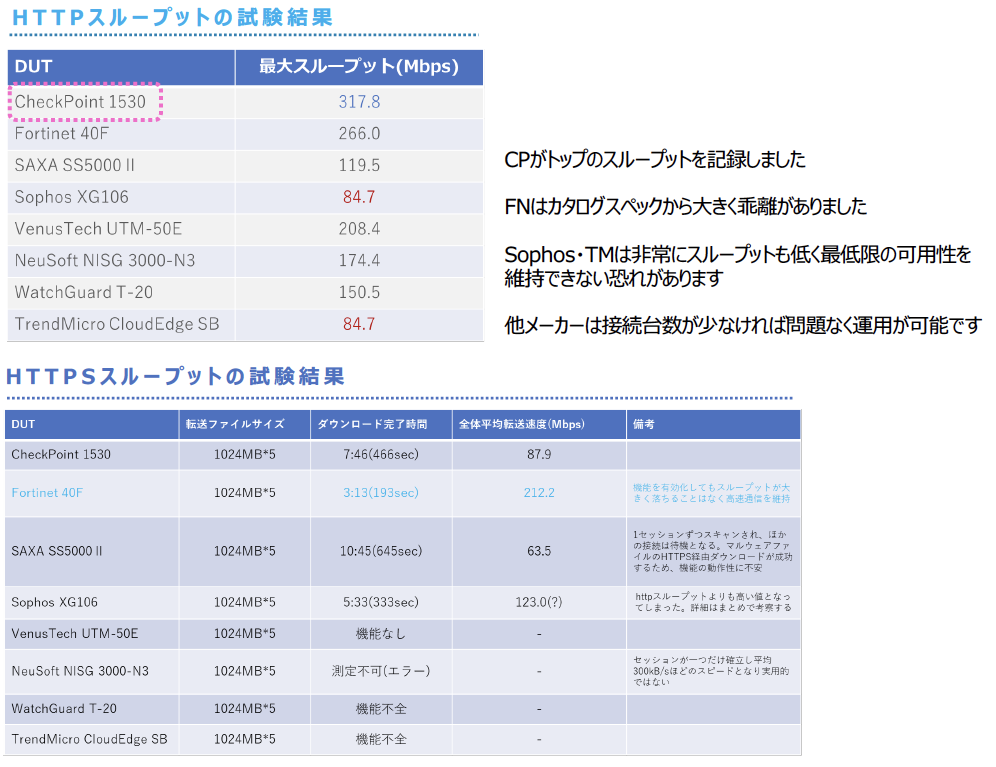Select the 317.8 throughput value
Screen dimensions: 996x767
click(x=359, y=102)
